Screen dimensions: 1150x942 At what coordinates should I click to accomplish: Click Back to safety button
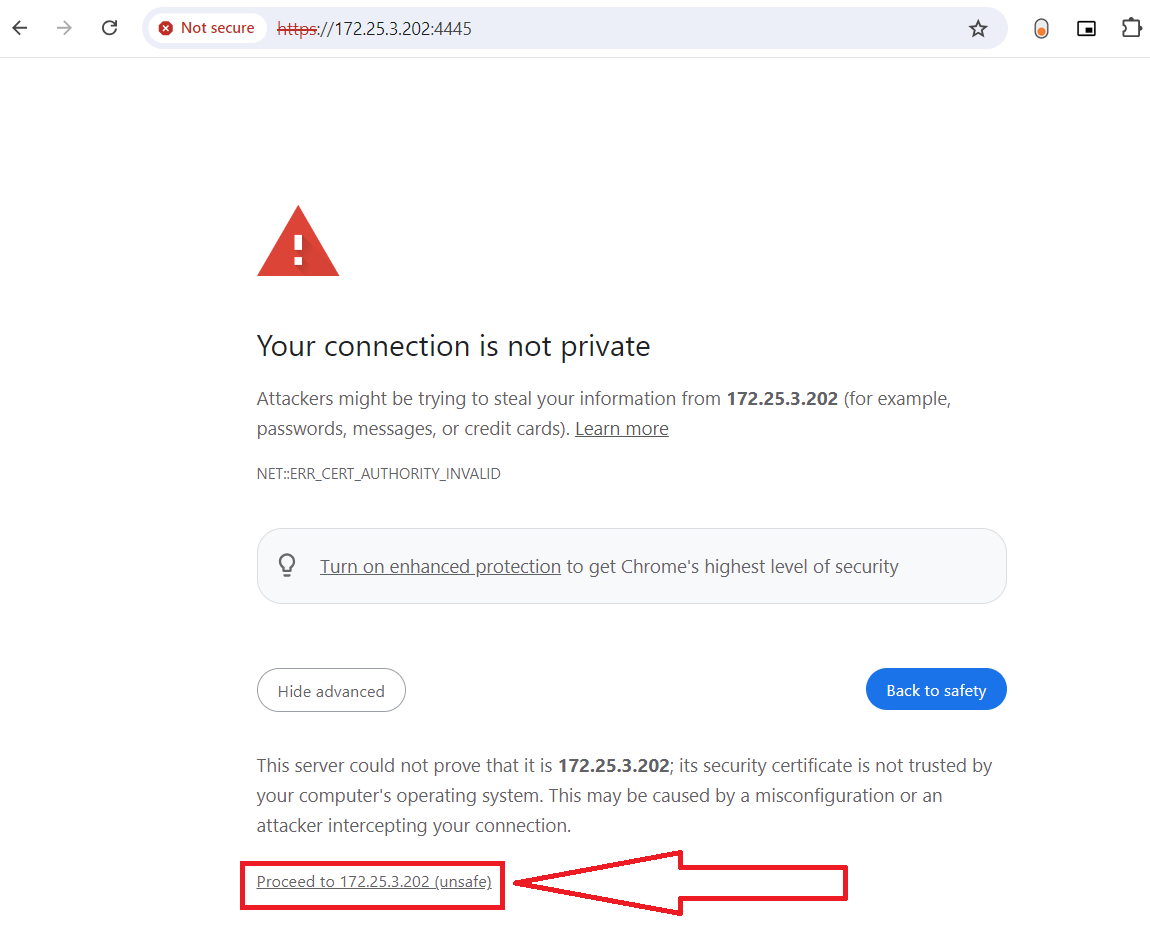coord(936,690)
